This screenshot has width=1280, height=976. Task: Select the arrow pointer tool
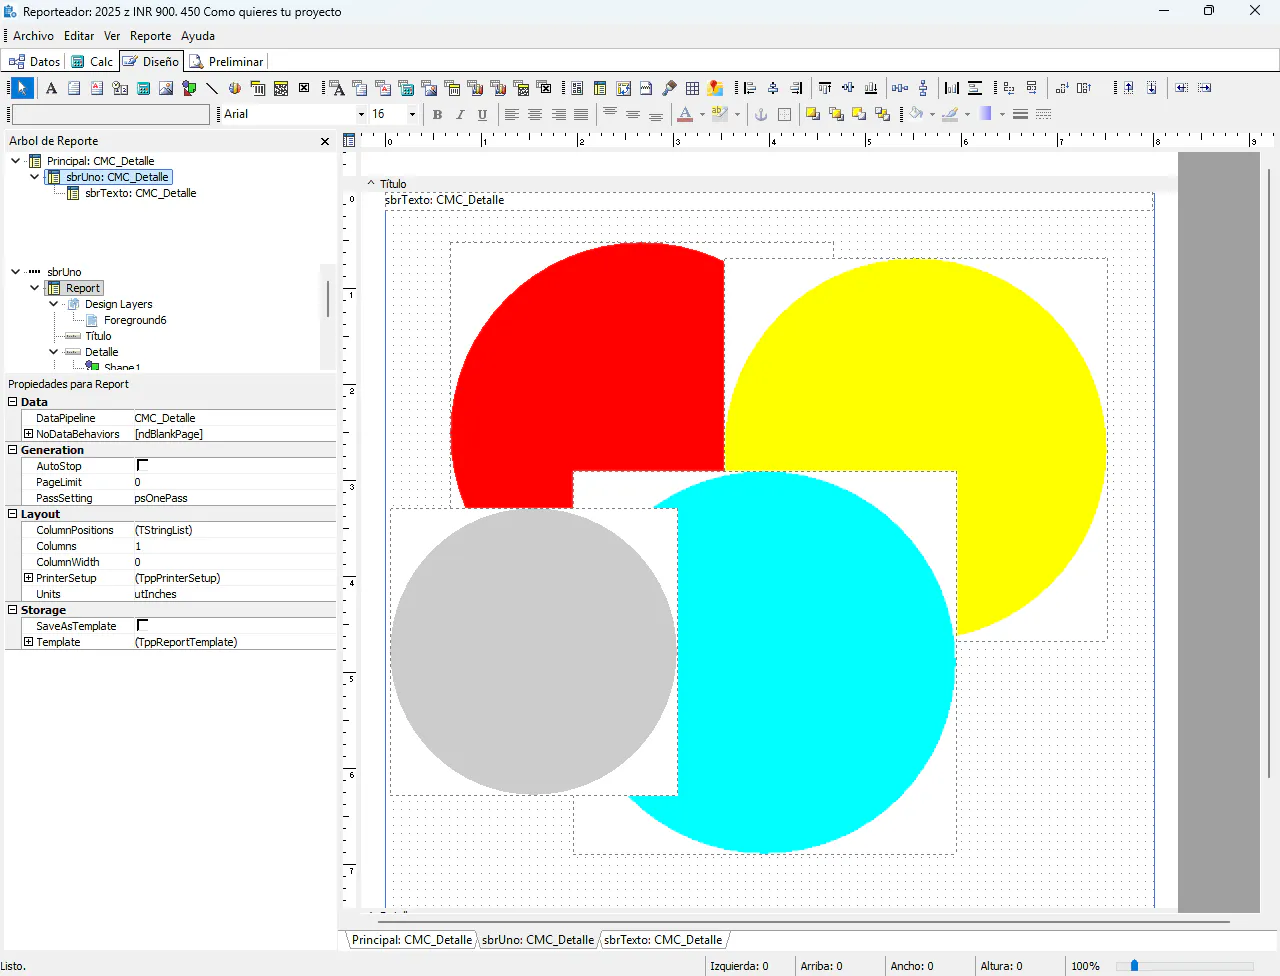pyautogui.click(x=22, y=88)
